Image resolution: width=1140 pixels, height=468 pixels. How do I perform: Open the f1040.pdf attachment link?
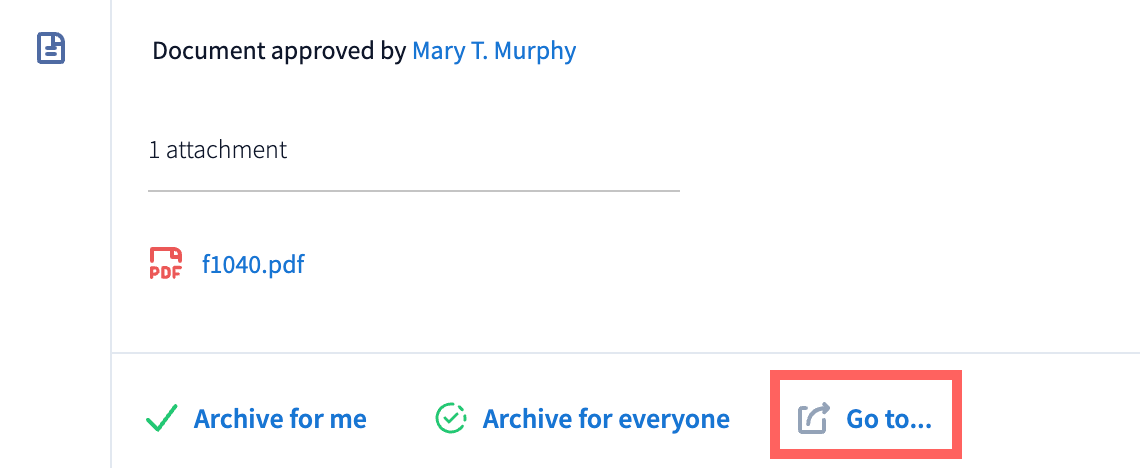coord(253,265)
